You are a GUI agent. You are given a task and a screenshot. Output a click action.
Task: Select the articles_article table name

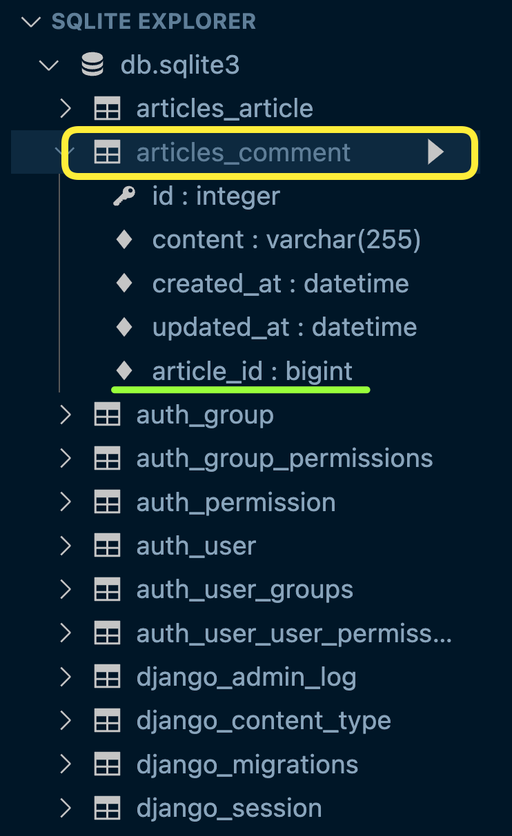225,109
